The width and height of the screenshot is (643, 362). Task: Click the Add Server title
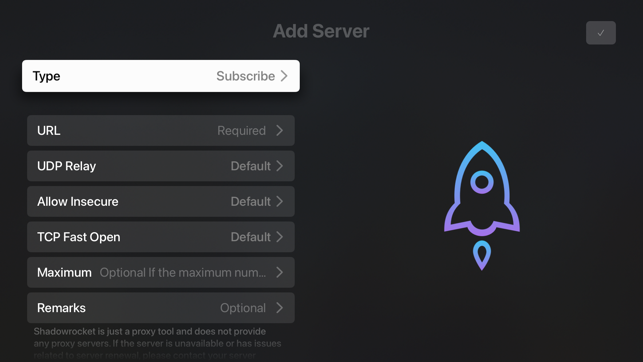(x=321, y=31)
